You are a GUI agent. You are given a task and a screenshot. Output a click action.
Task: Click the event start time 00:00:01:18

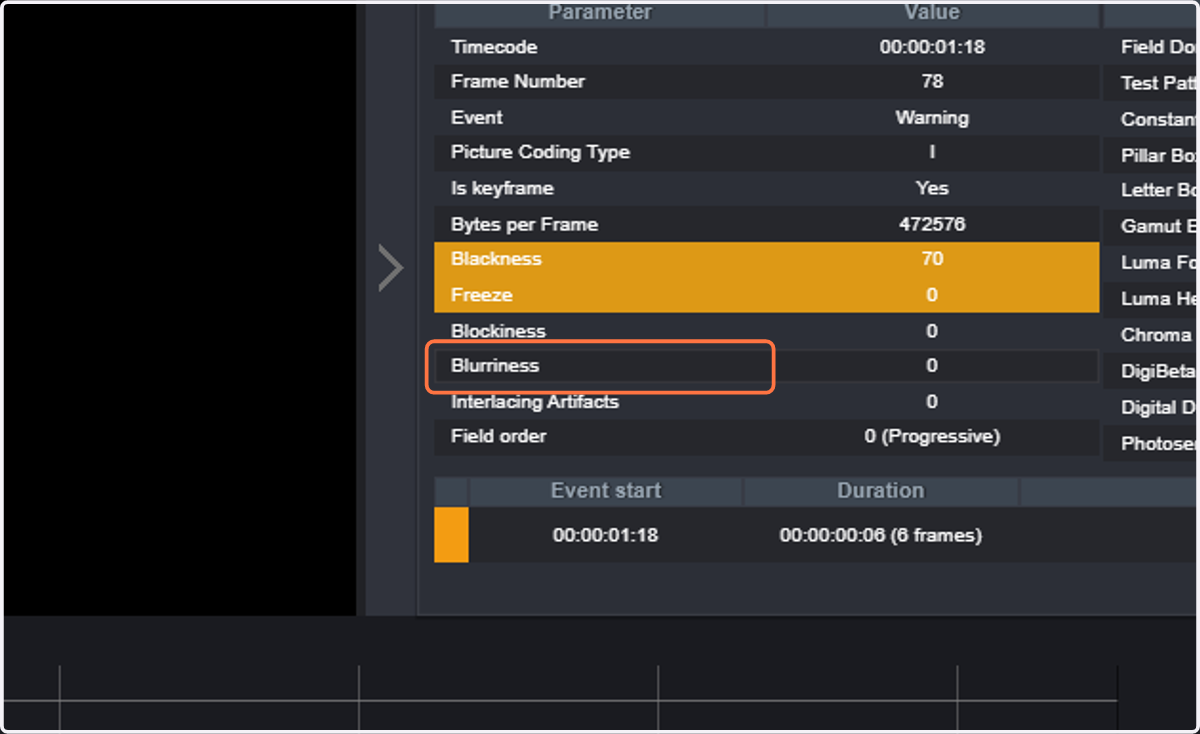(x=606, y=535)
